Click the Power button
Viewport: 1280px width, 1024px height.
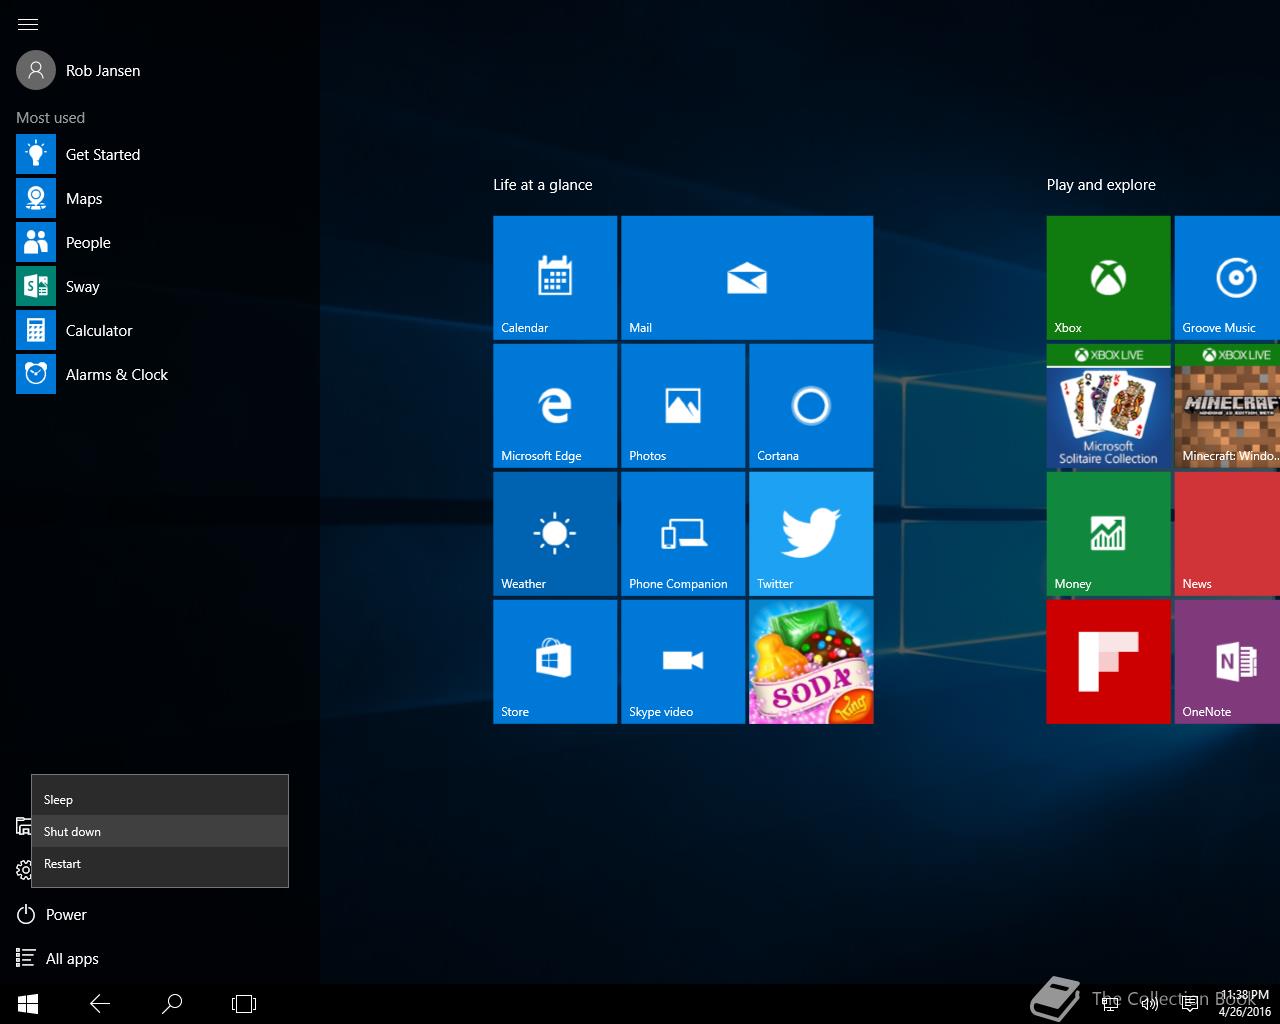pos(52,915)
